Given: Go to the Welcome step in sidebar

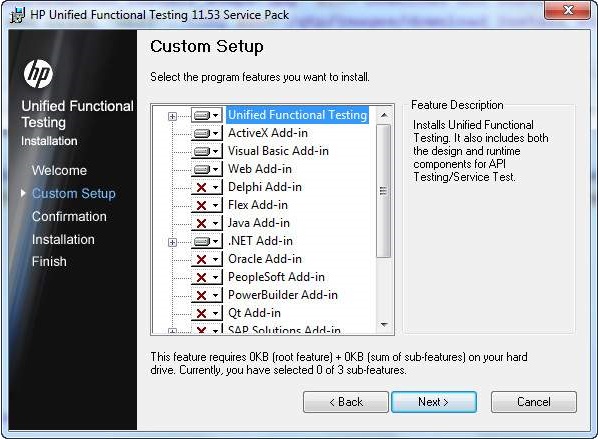Looking at the screenshot, I should point(59,170).
